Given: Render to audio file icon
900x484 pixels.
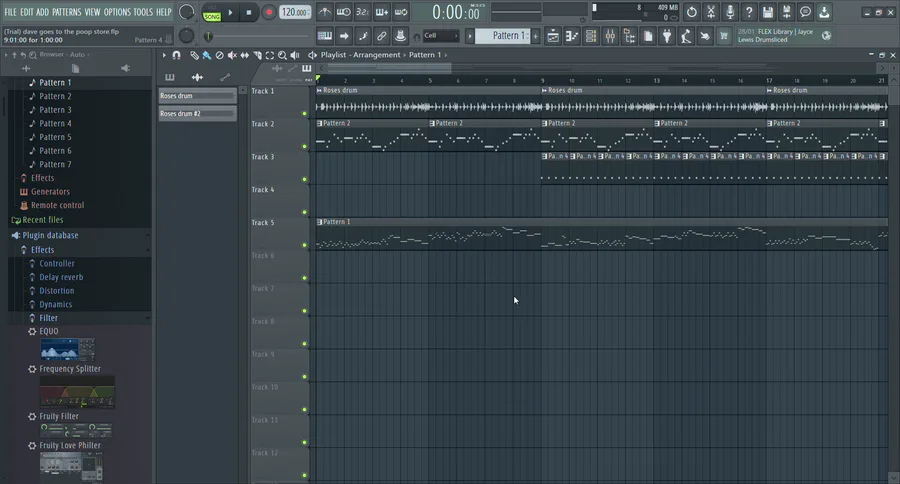Looking at the screenshot, I should click(786, 12).
